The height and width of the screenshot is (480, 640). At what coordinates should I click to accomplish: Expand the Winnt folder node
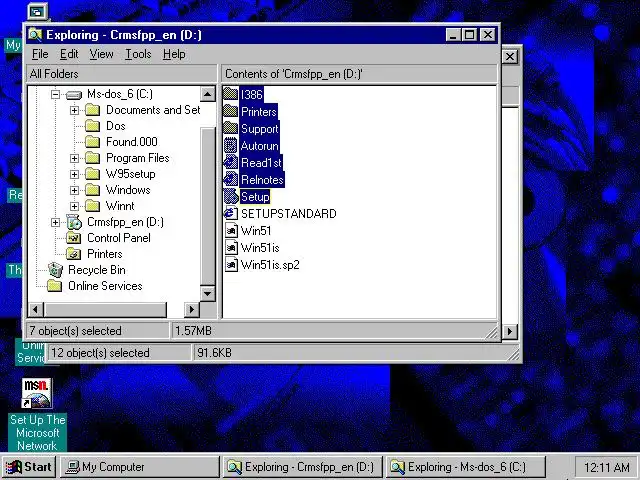74,206
